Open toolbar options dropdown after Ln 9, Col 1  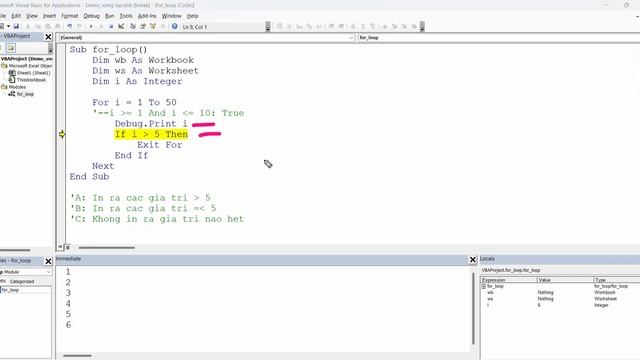click(268, 27)
